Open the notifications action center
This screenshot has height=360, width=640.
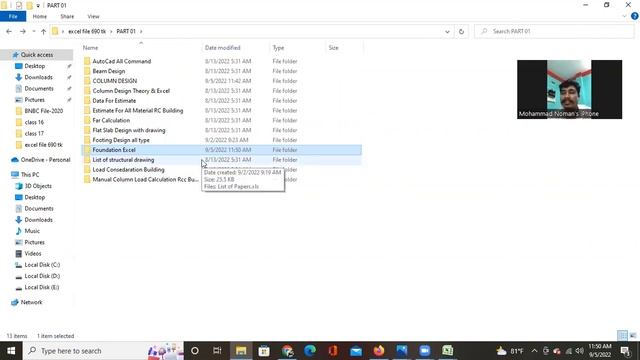click(625, 351)
